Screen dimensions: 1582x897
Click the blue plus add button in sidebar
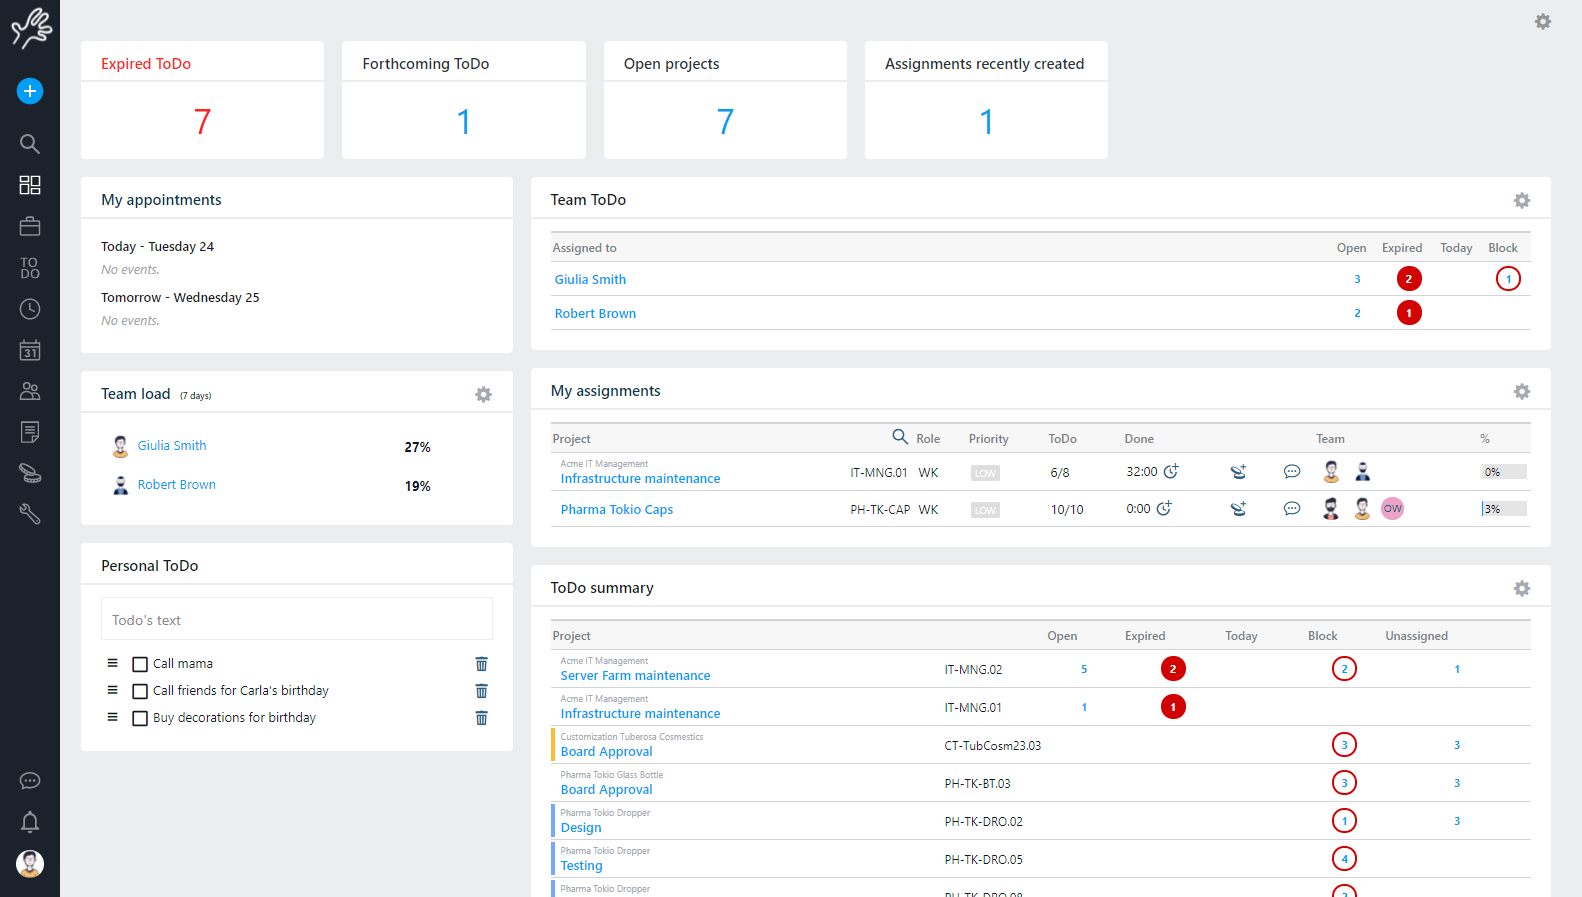coord(30,91)
